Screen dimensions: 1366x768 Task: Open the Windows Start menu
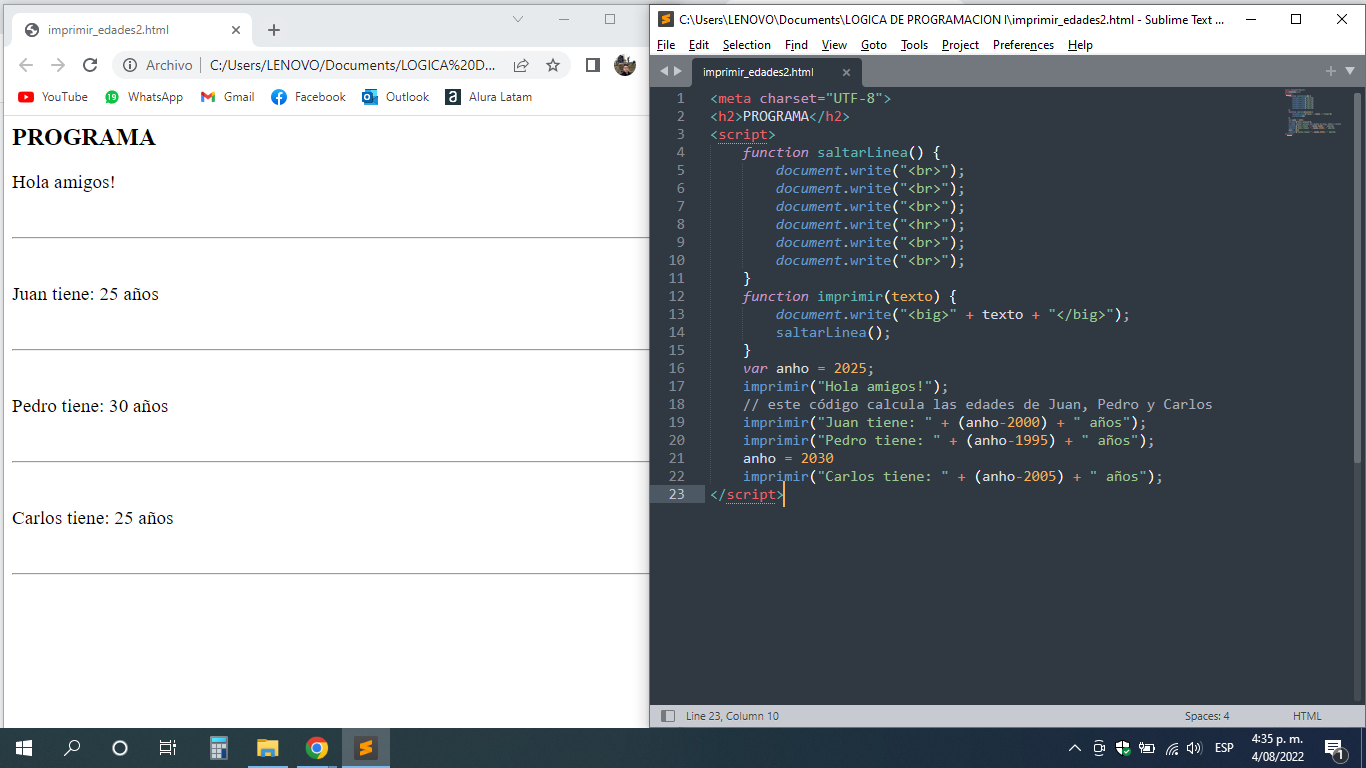pyautogui.click(x=24, y=748)
